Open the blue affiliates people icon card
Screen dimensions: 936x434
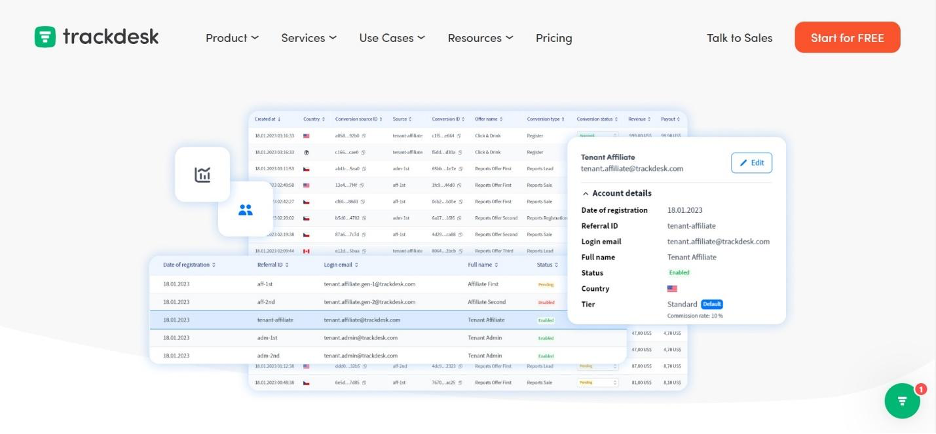(x=245, y=210)
